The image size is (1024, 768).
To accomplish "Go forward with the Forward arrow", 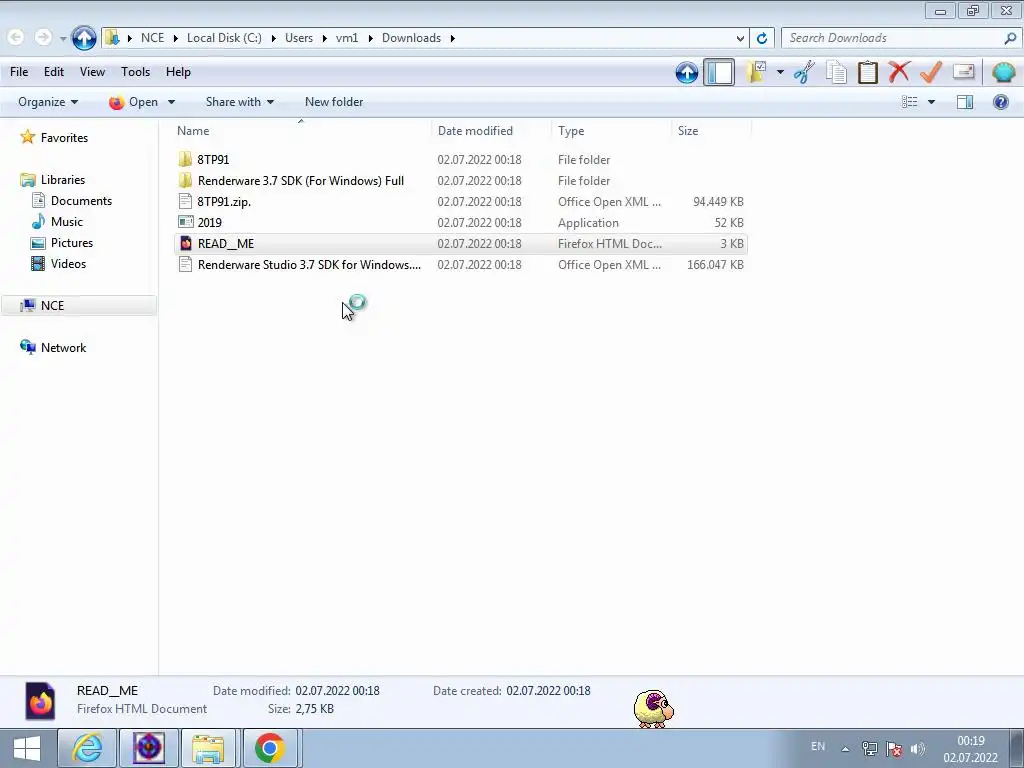I will pyautogui.click(x=43, y=37).
